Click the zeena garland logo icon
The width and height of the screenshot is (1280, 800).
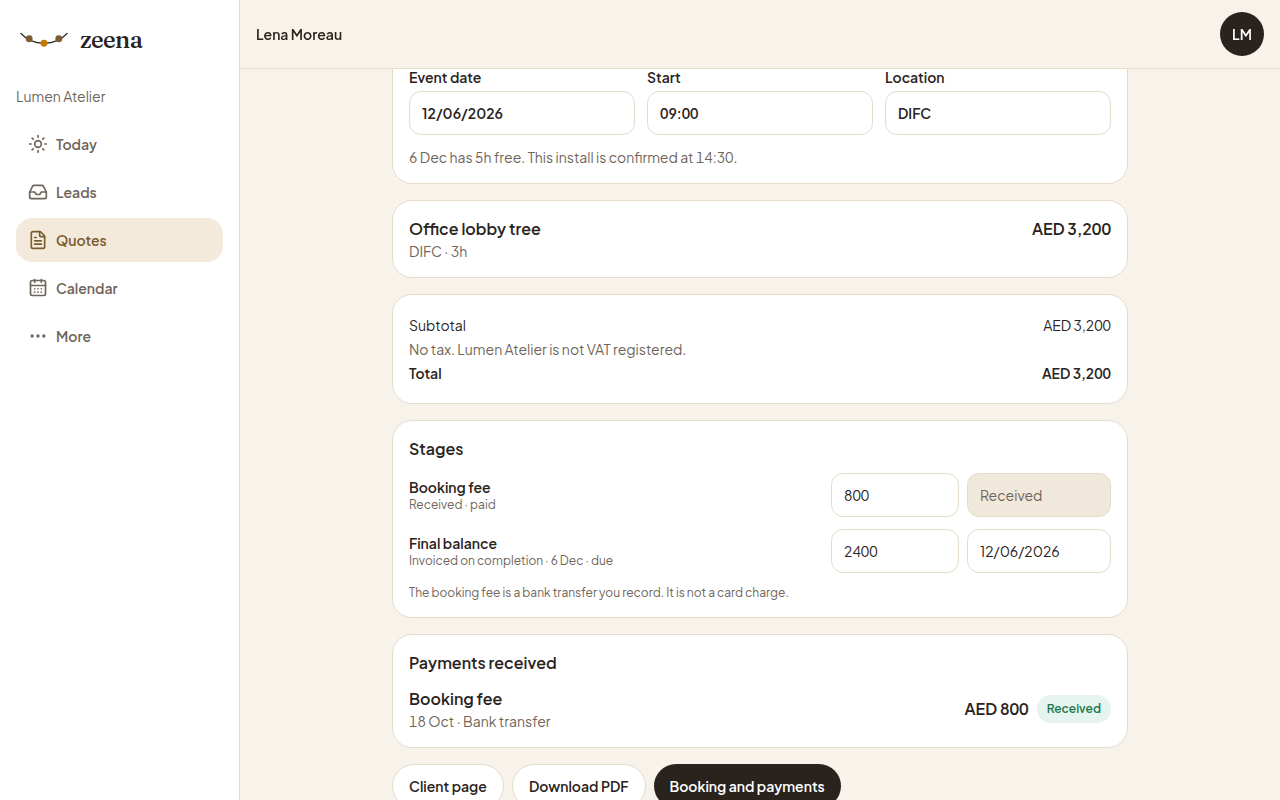click(44, 40)
